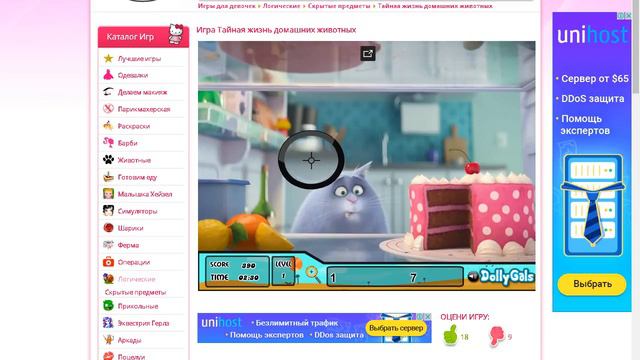Click the coloring icon beside Раскраски
The image size is (640, 360).
(x=108, y=126)
